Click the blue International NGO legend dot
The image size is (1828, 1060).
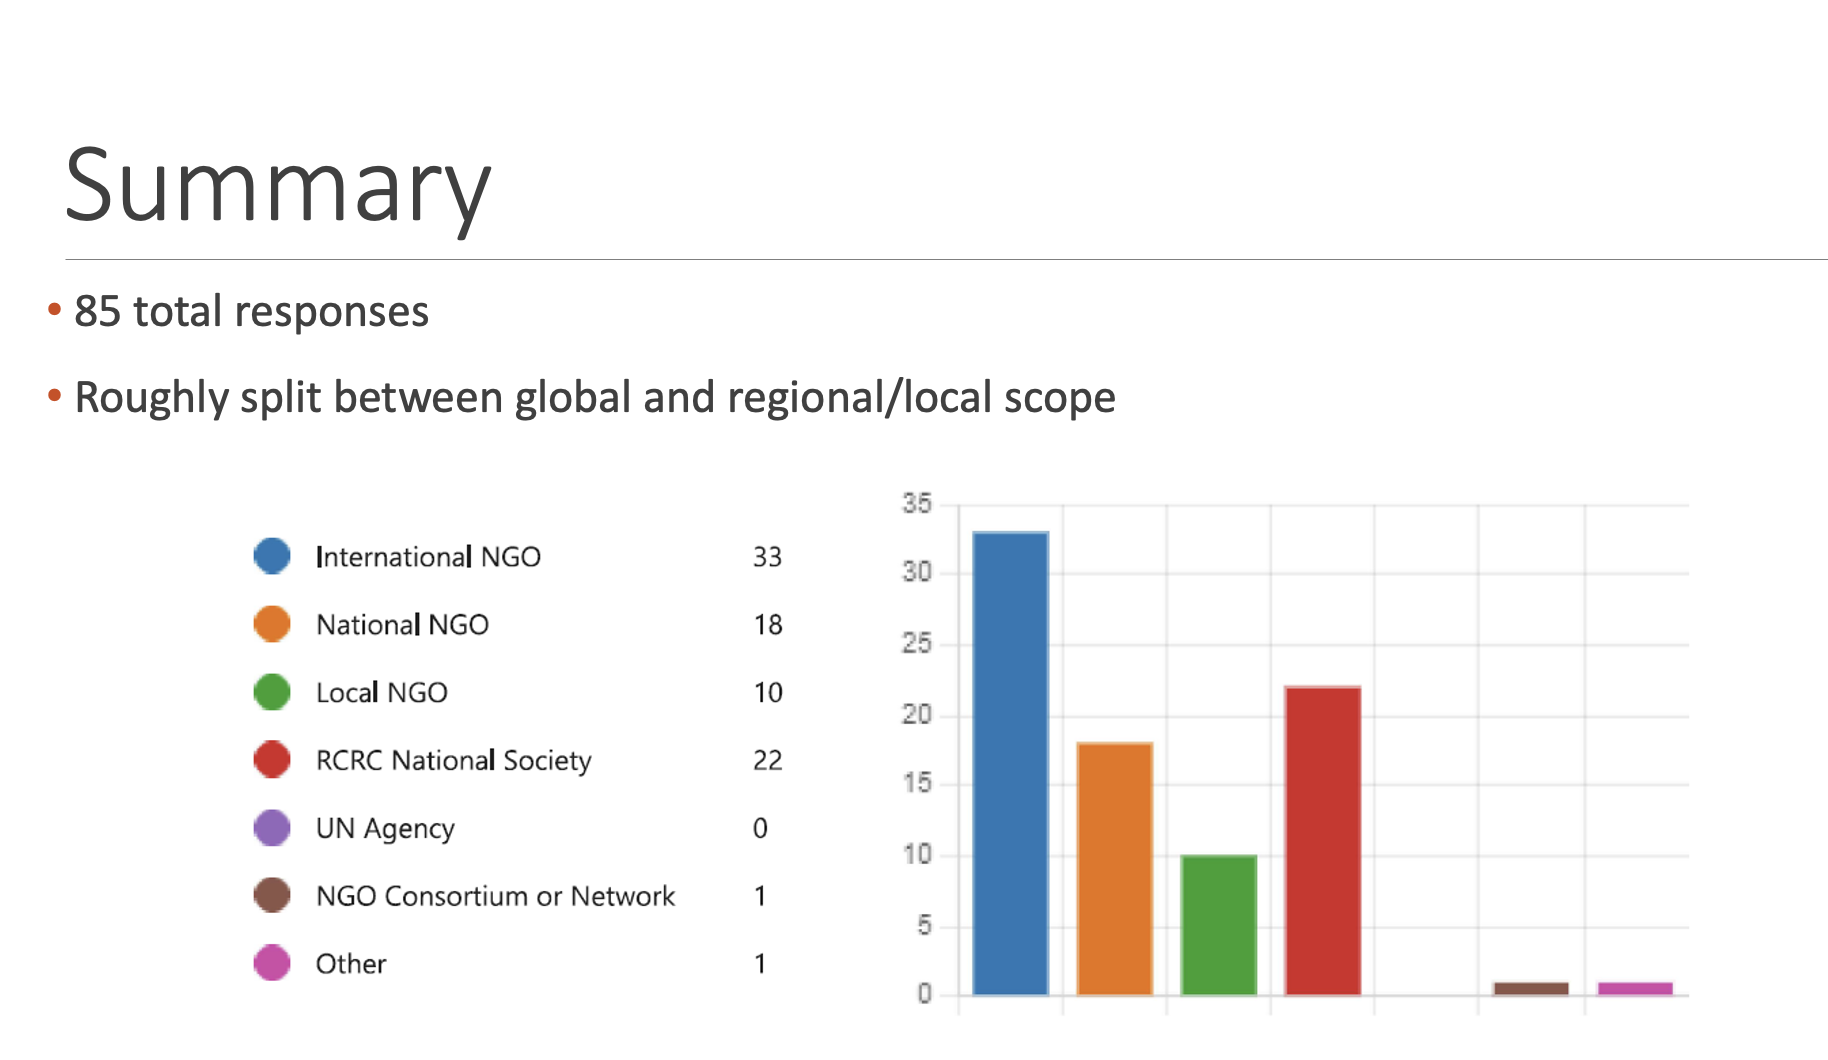(272, 556)
